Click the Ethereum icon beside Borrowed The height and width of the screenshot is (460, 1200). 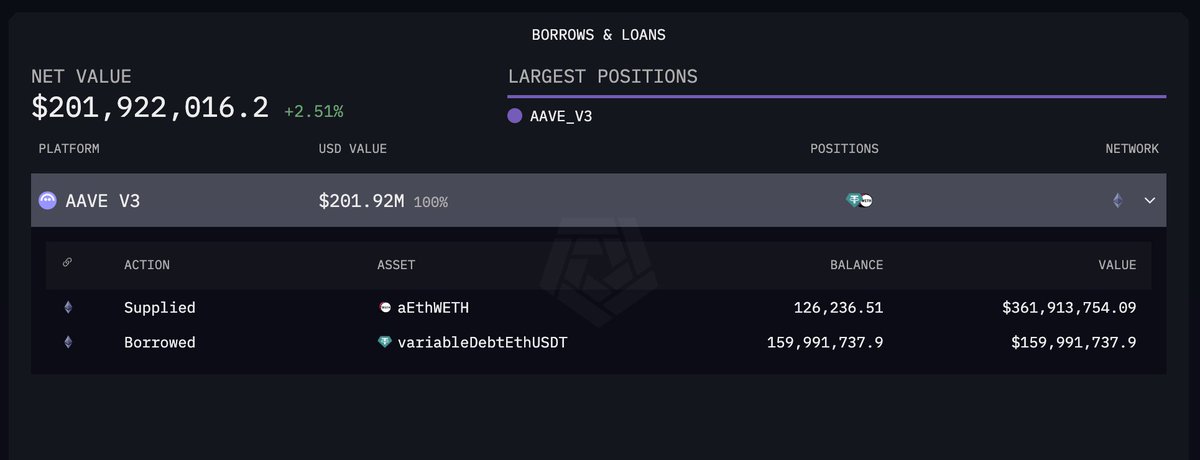point(68,343)
